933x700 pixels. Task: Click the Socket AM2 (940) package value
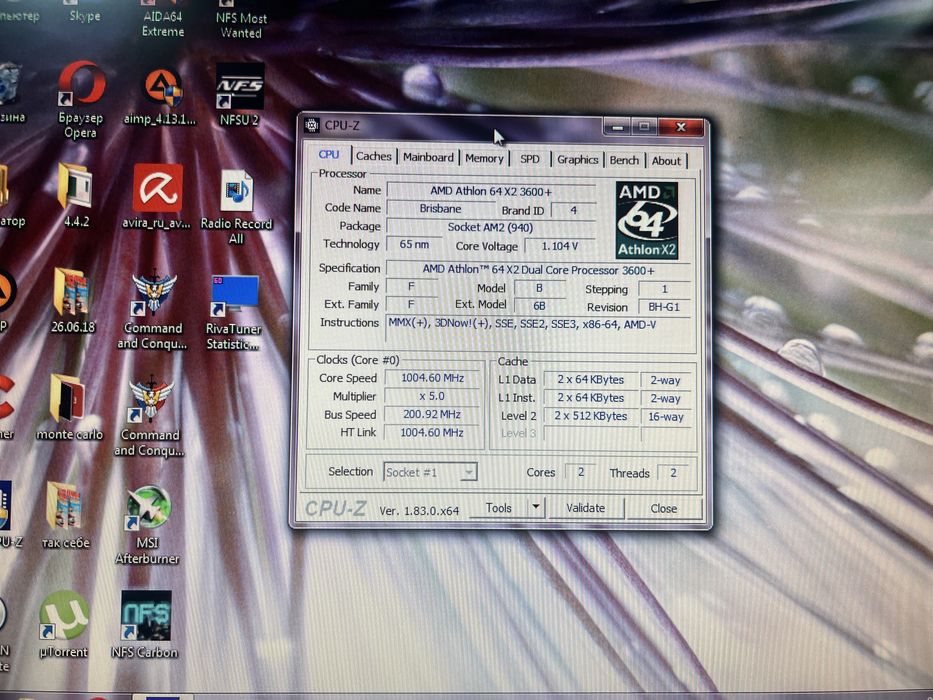point(490,227)
